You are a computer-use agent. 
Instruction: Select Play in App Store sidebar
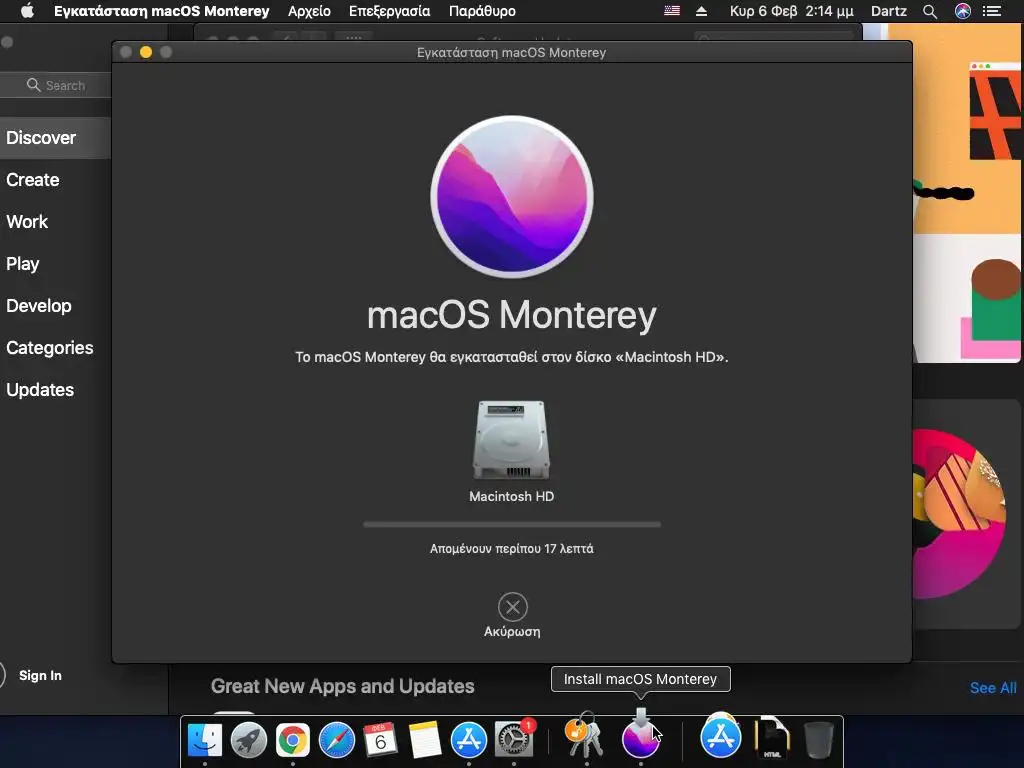(23, 264)
